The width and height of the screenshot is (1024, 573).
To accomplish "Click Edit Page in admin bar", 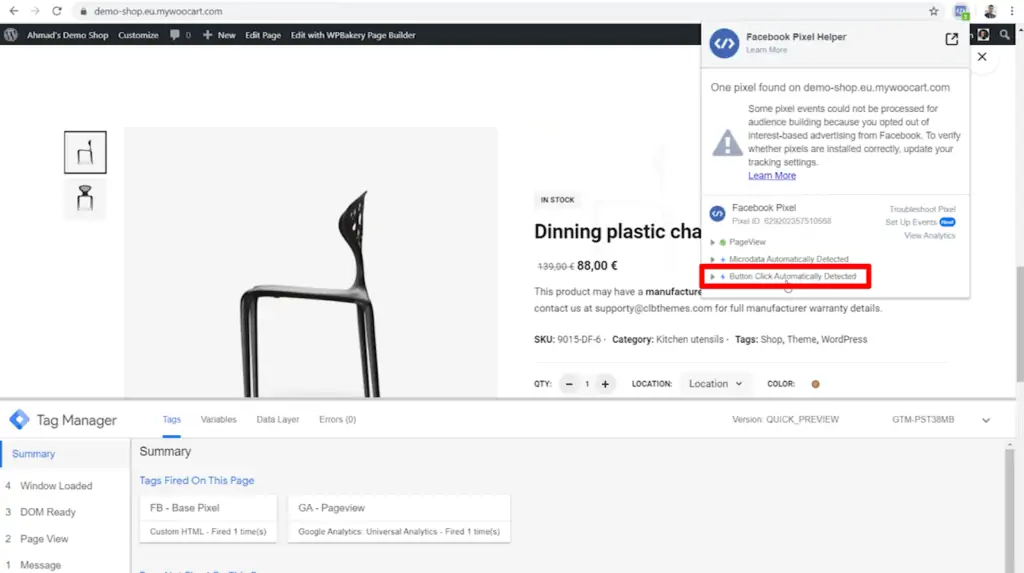I will (x=263, y=35).
